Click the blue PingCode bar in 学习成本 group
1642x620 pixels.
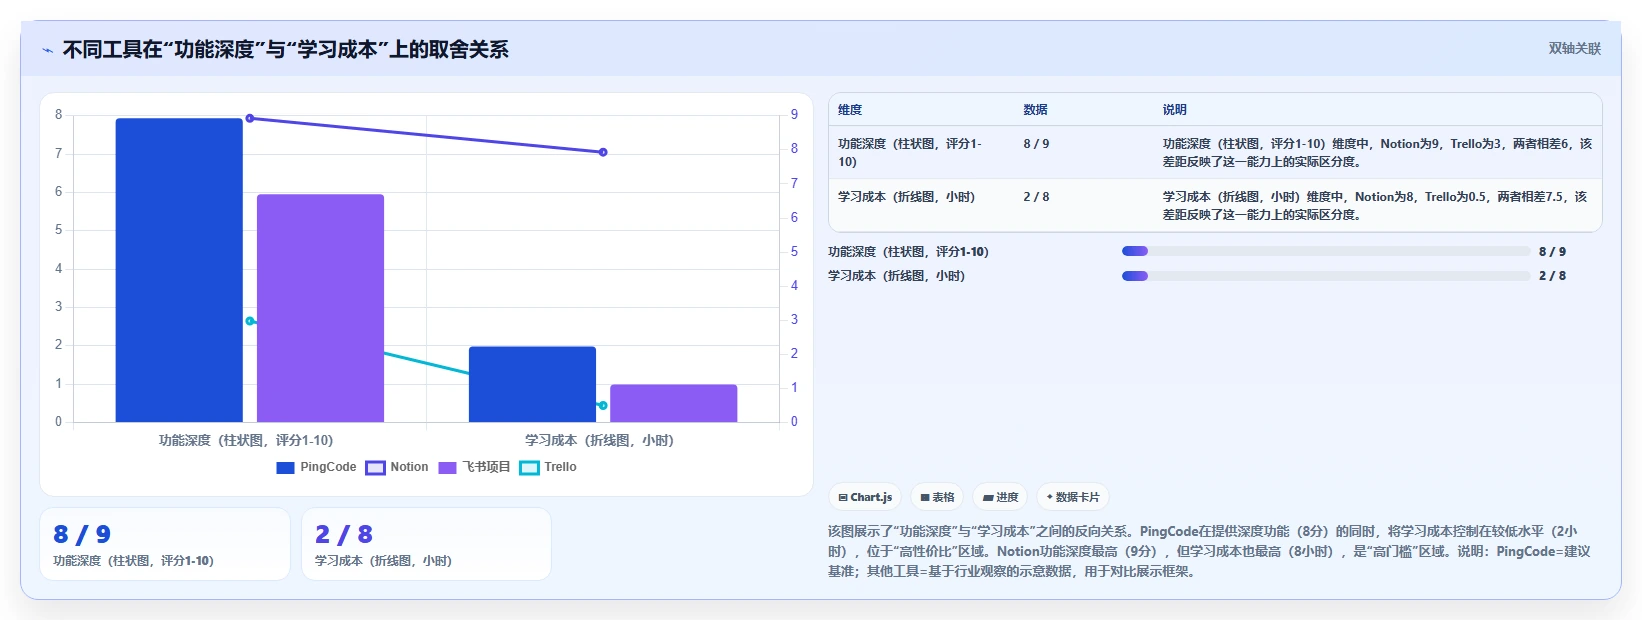pyautogui.click(x=532, y=384)
